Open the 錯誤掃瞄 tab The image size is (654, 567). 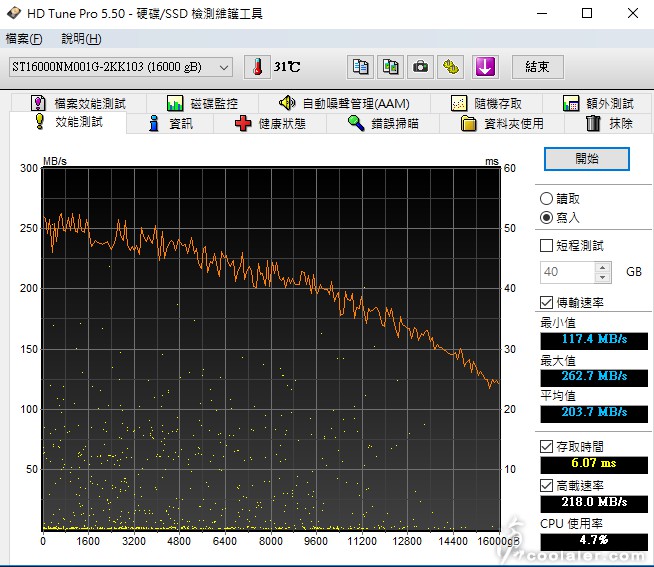click(x=383, y=124)
